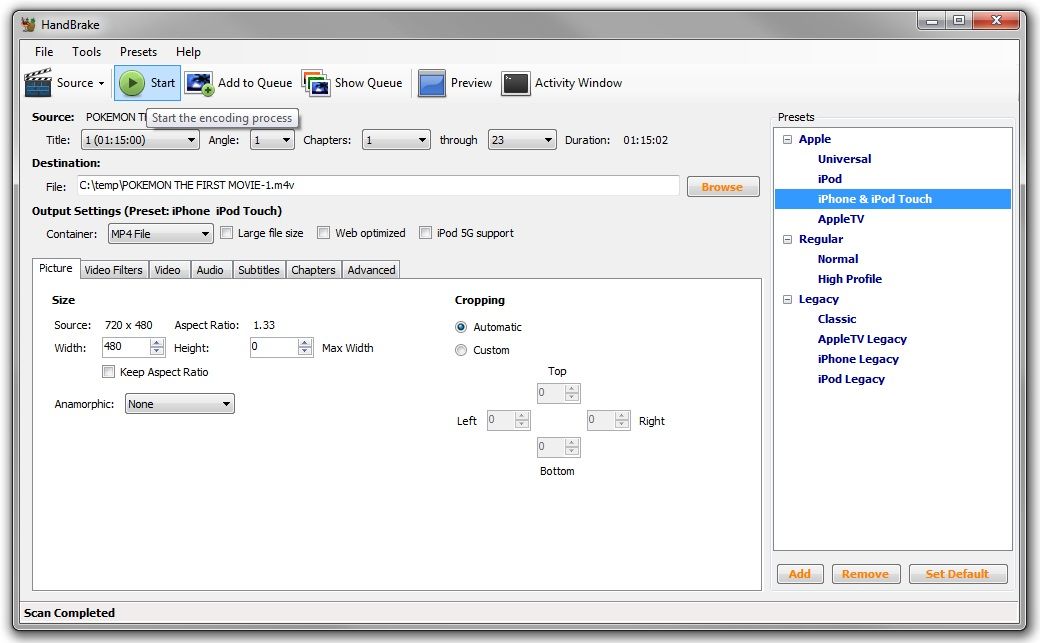Click the HandBrake title bar icon
The width and height of the screenshot is (1040, 643).
(31, 24)
